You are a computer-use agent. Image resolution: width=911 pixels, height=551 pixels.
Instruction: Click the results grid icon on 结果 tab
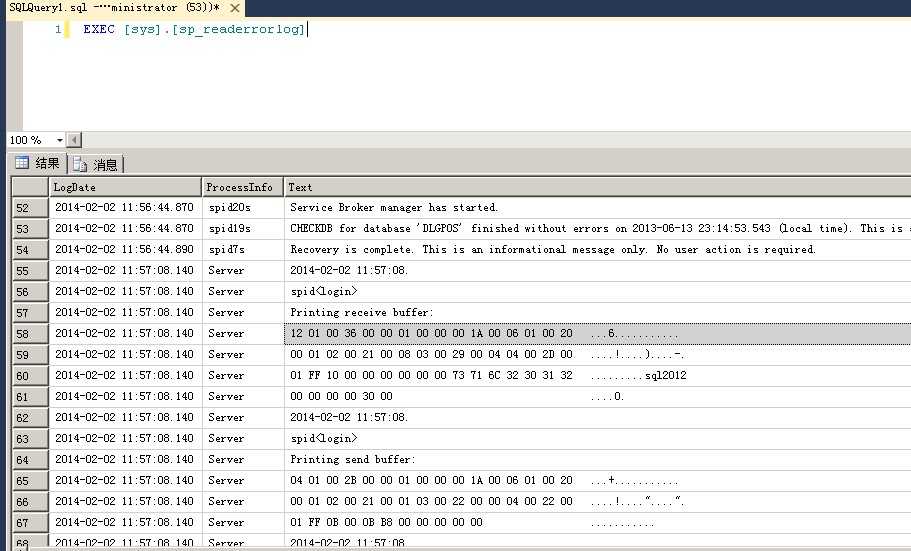pyautogui.click(x=21, y=163)
